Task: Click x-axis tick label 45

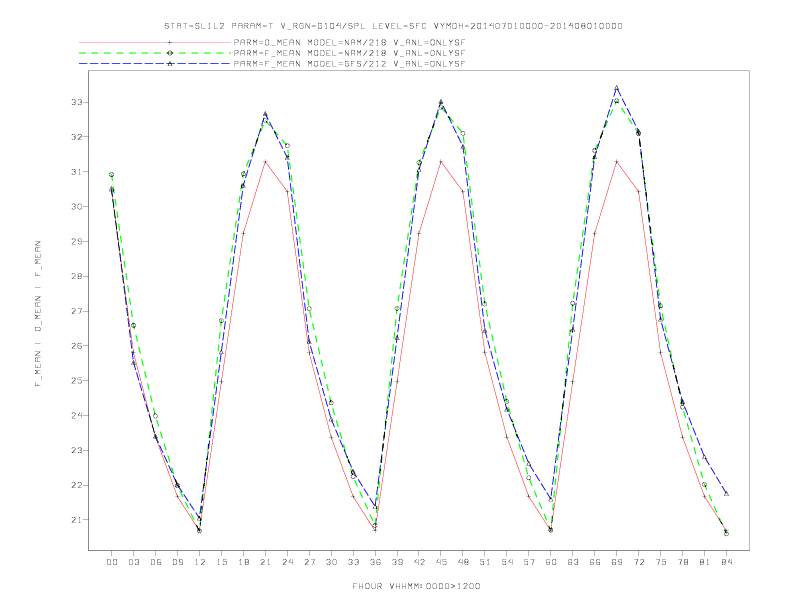Action: click(x=441, y=562)
